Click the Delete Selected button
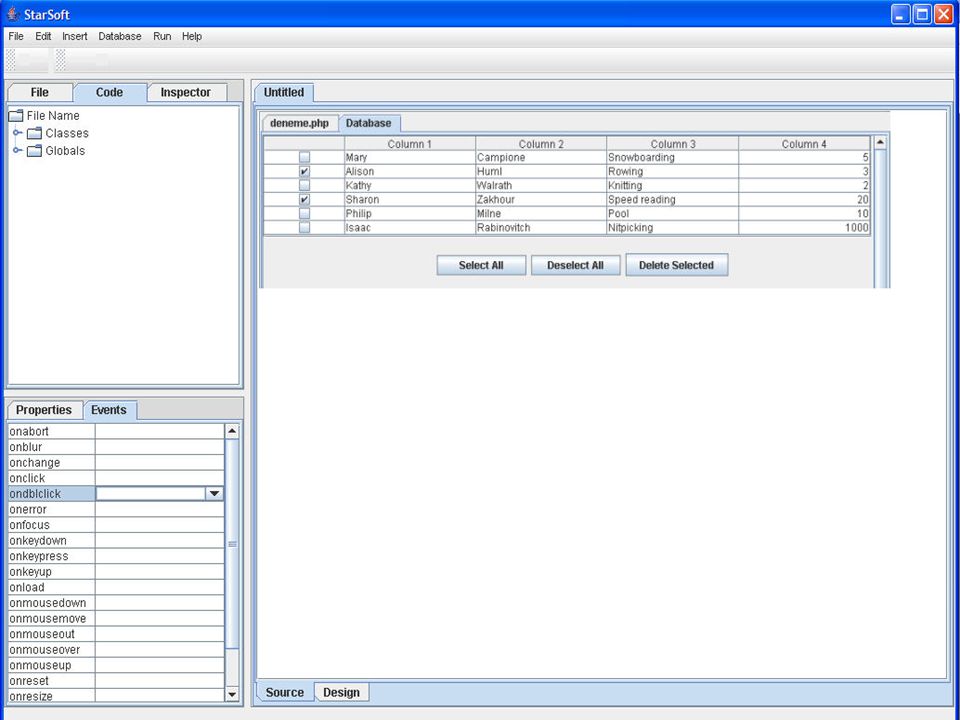 click(x=677, y=265)
